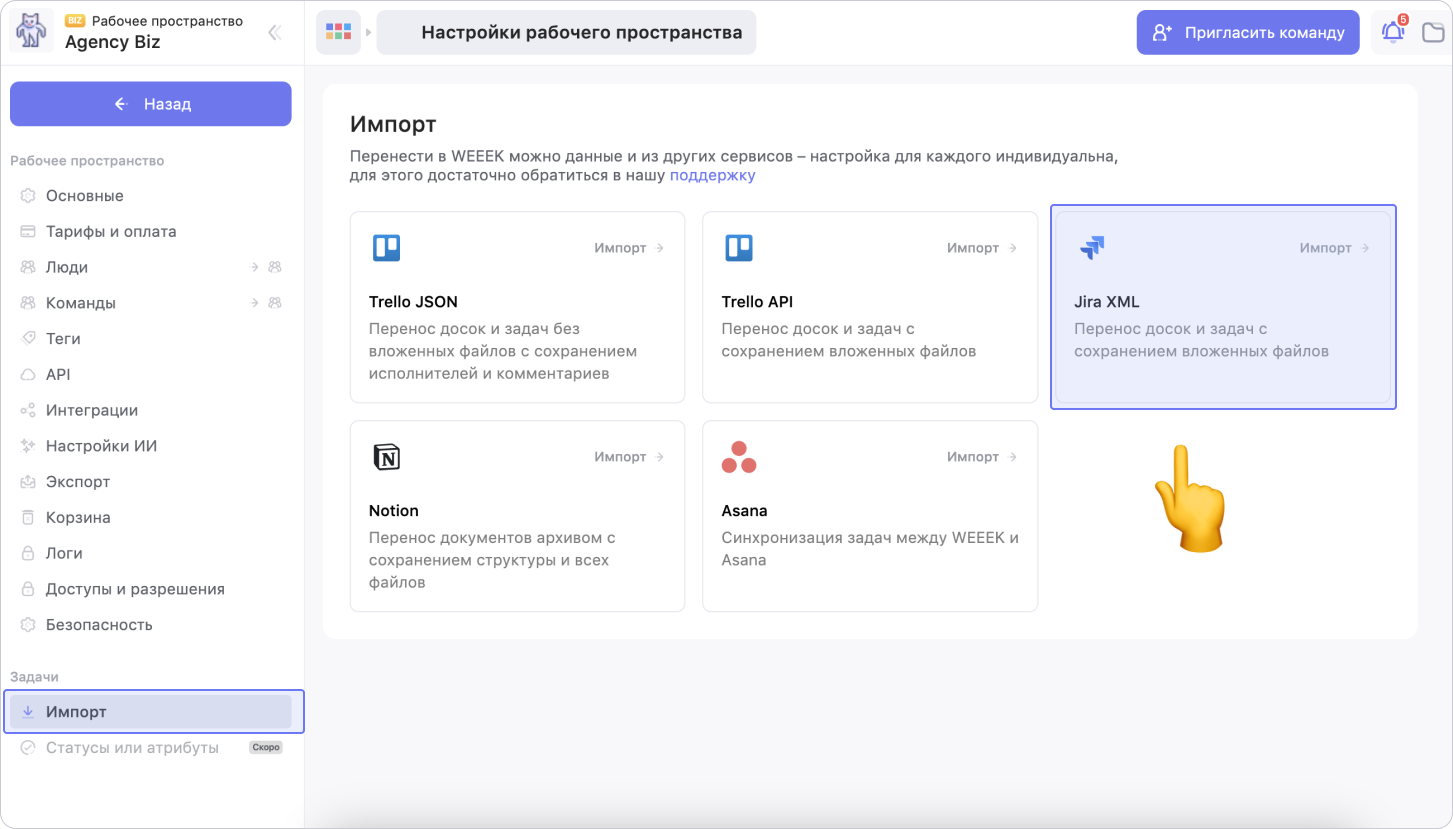
Task: Open Настройки ИИ in sidebar
Action: coord(101,446)
